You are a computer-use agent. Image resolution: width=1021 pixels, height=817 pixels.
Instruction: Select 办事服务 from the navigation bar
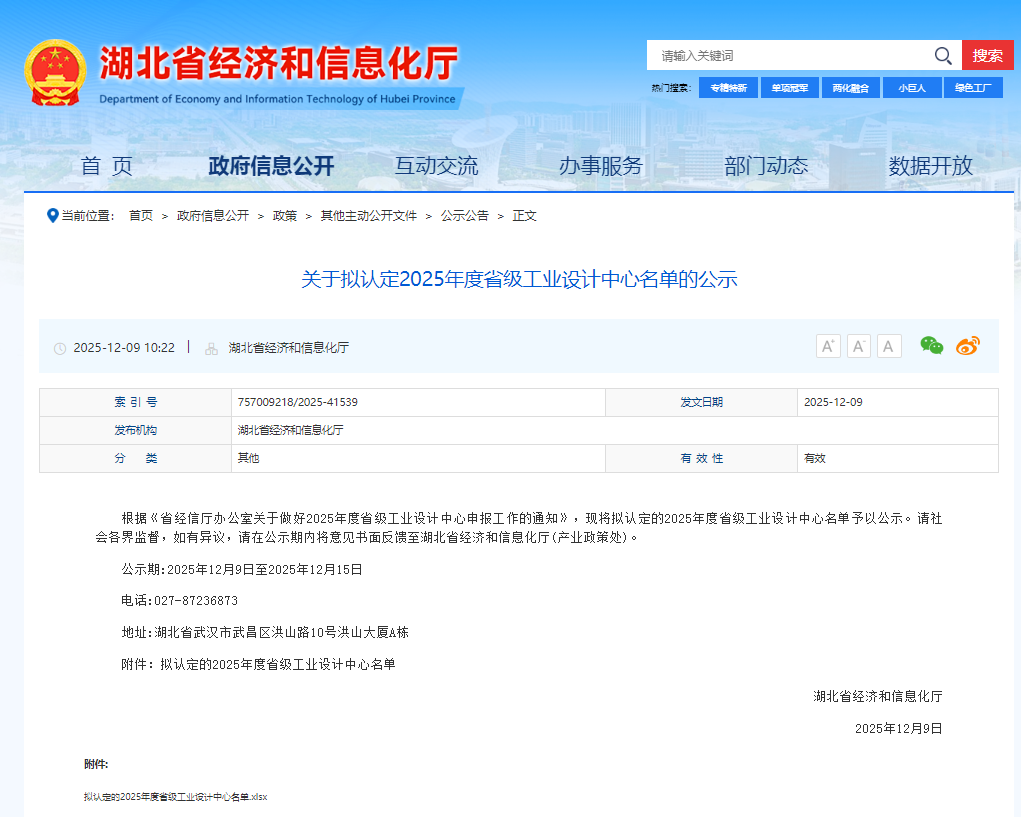600,166
